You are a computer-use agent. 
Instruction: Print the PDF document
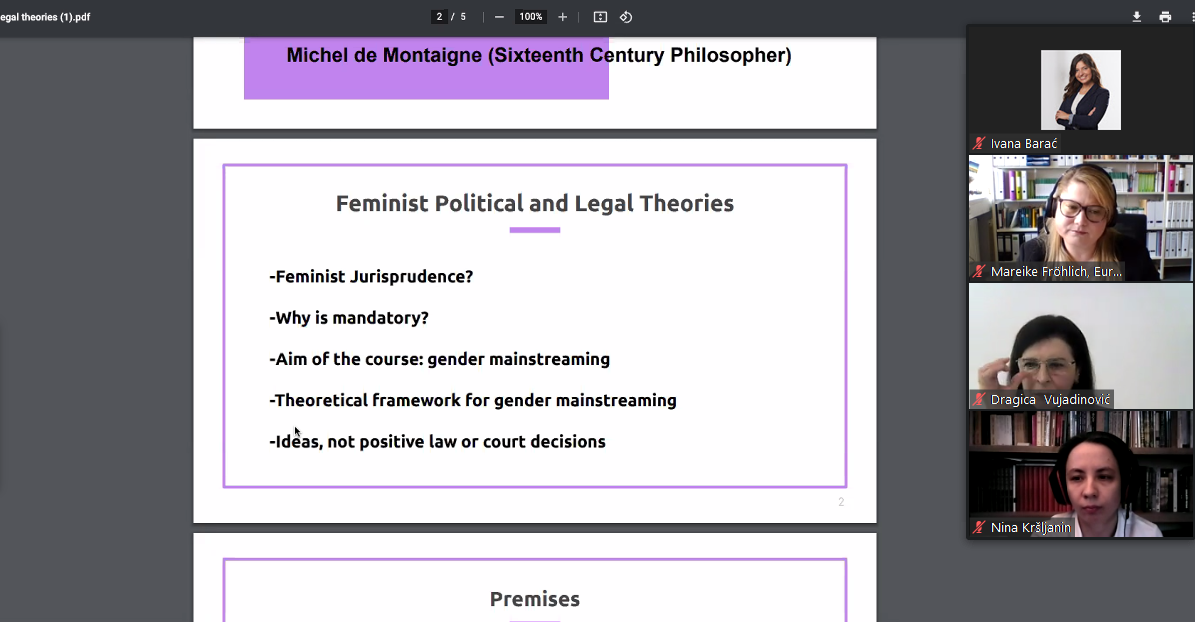(1165, 17)
